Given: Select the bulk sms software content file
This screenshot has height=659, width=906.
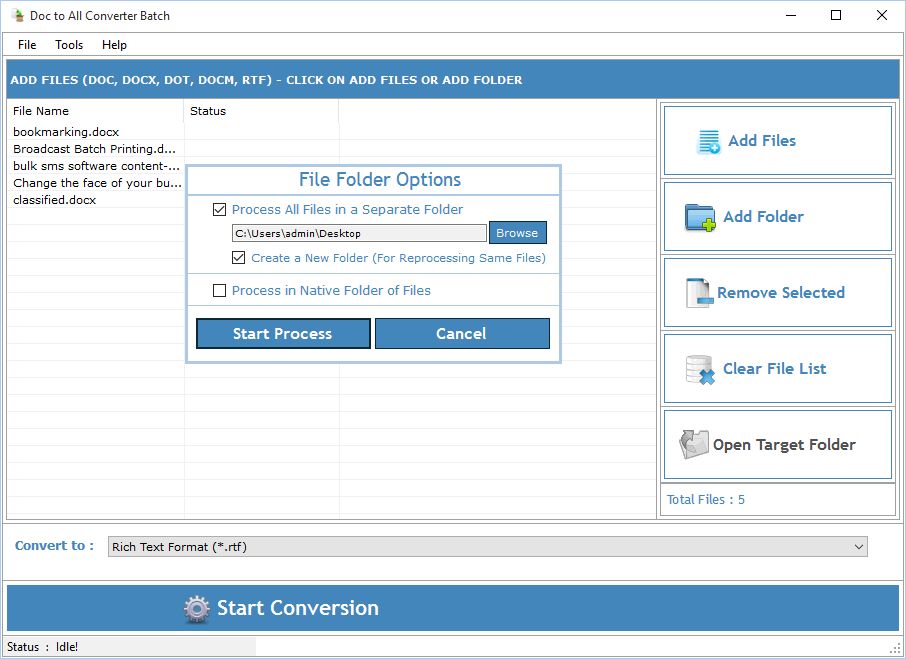Looking at the screenshot, I should pyautogui.click(x=96, y=166).
